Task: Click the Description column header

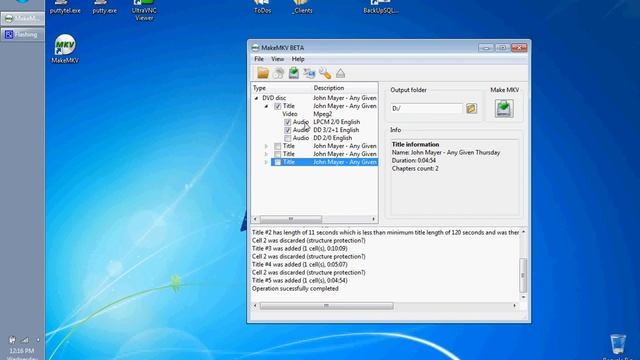Action: click(344, 88)
